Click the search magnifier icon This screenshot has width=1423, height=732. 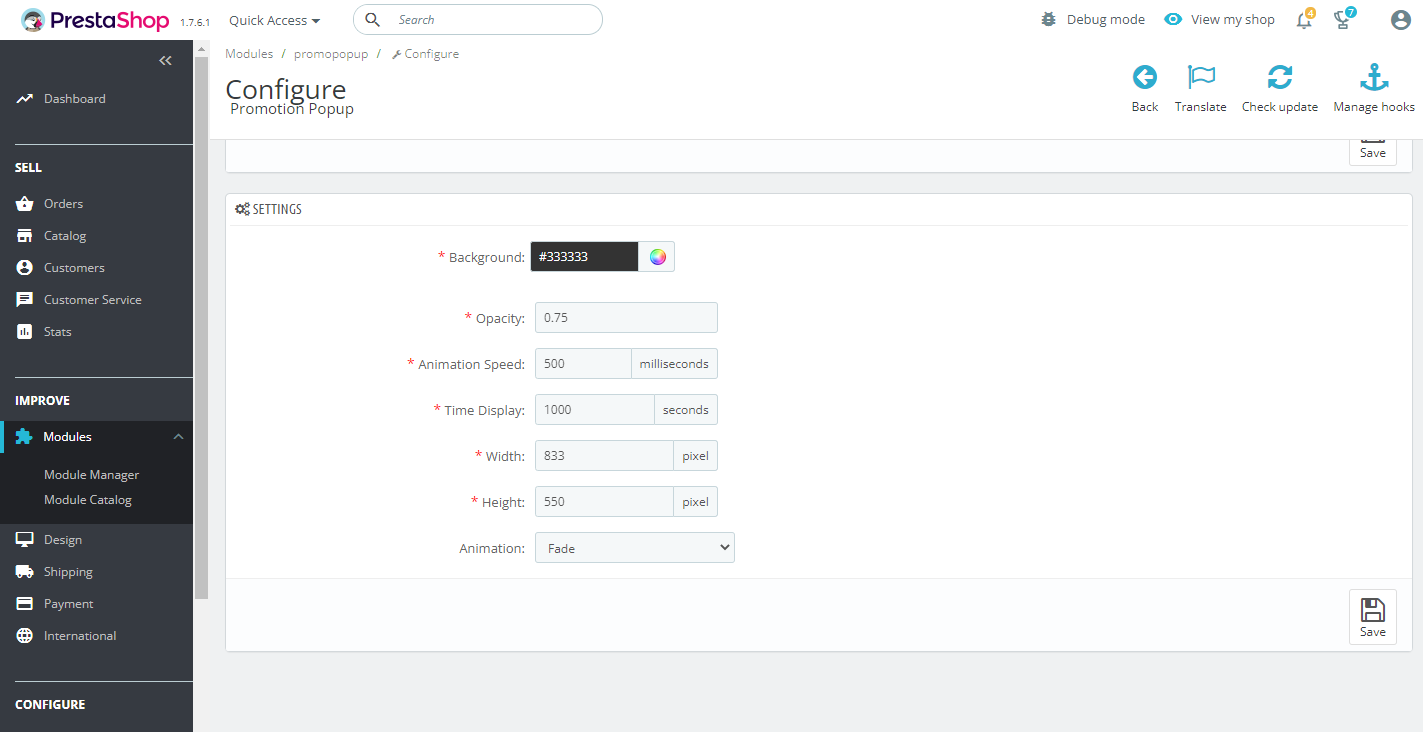pyautogui.click(x=373, y=20)
